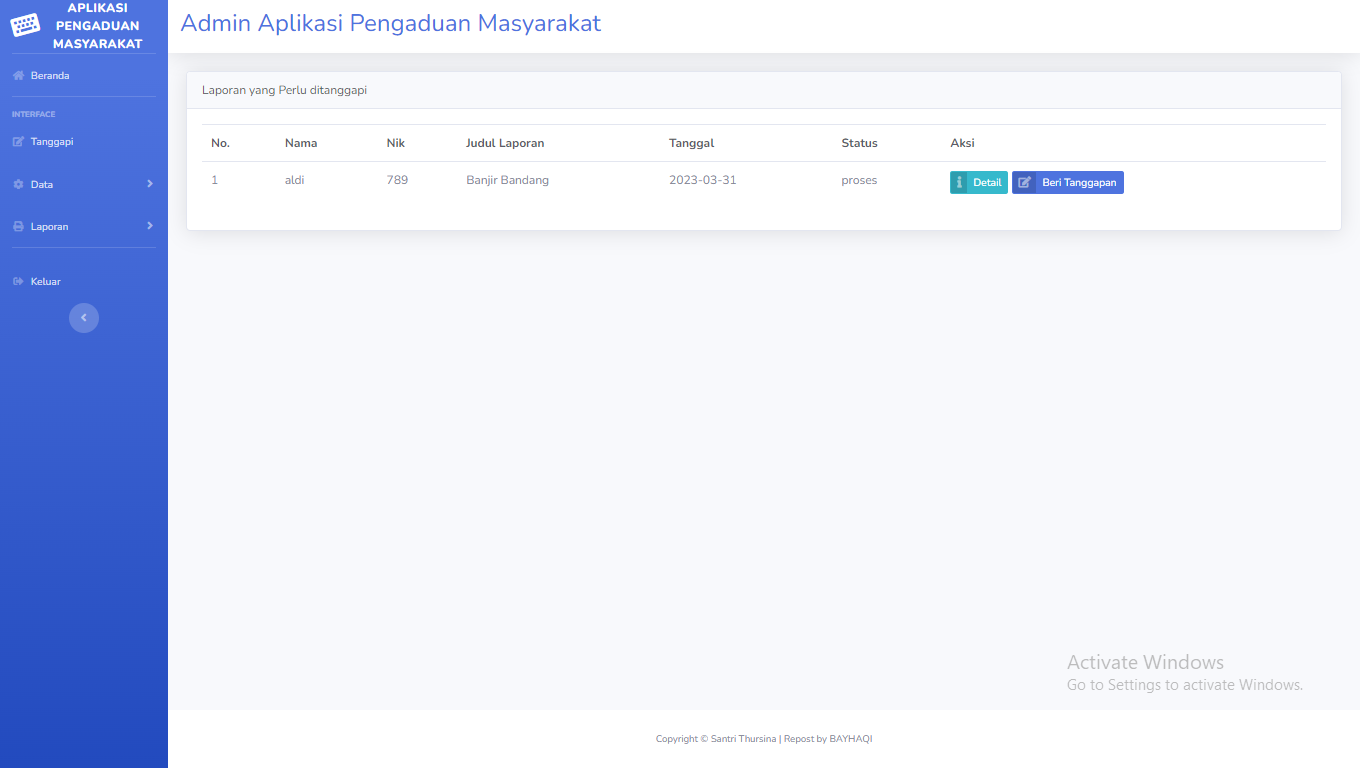Expand the Data submenu chevron
The image size is (1360, 768).
150,184
